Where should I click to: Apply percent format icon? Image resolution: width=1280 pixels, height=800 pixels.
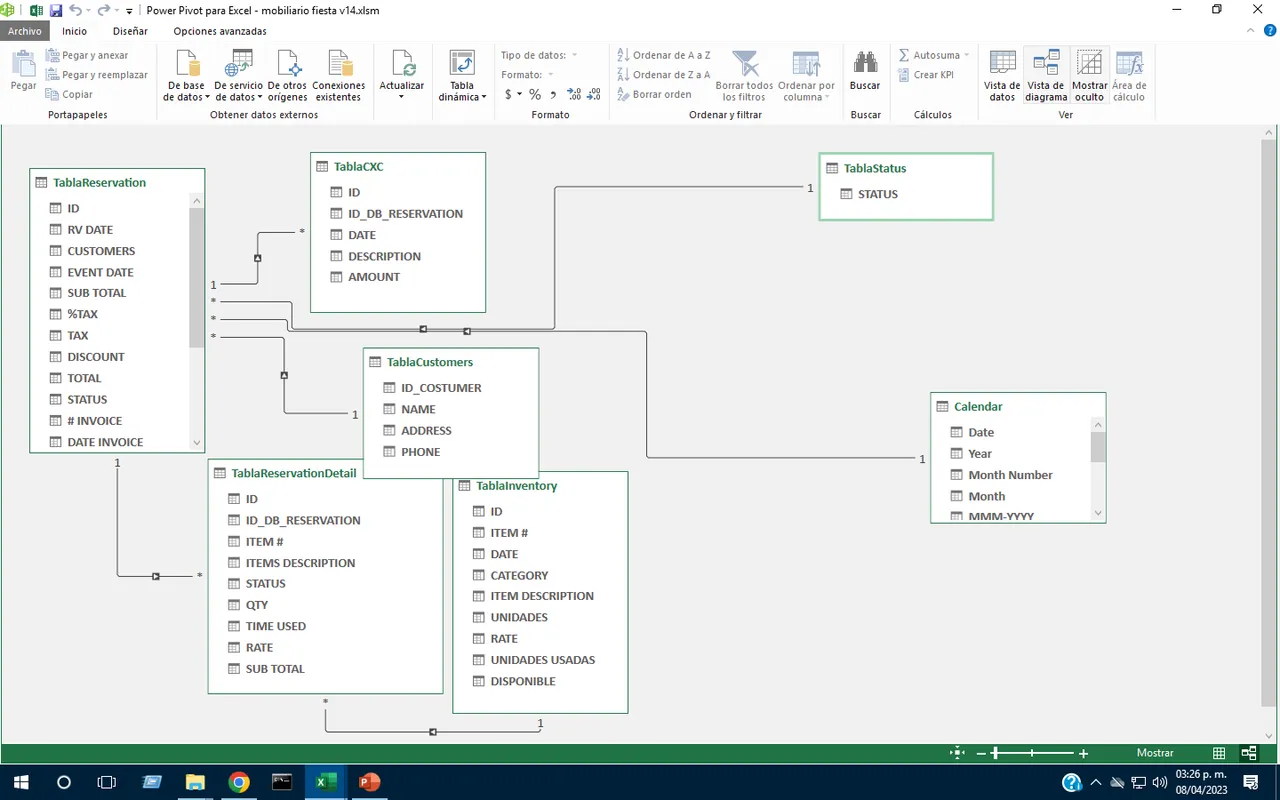tap(535, 94)
